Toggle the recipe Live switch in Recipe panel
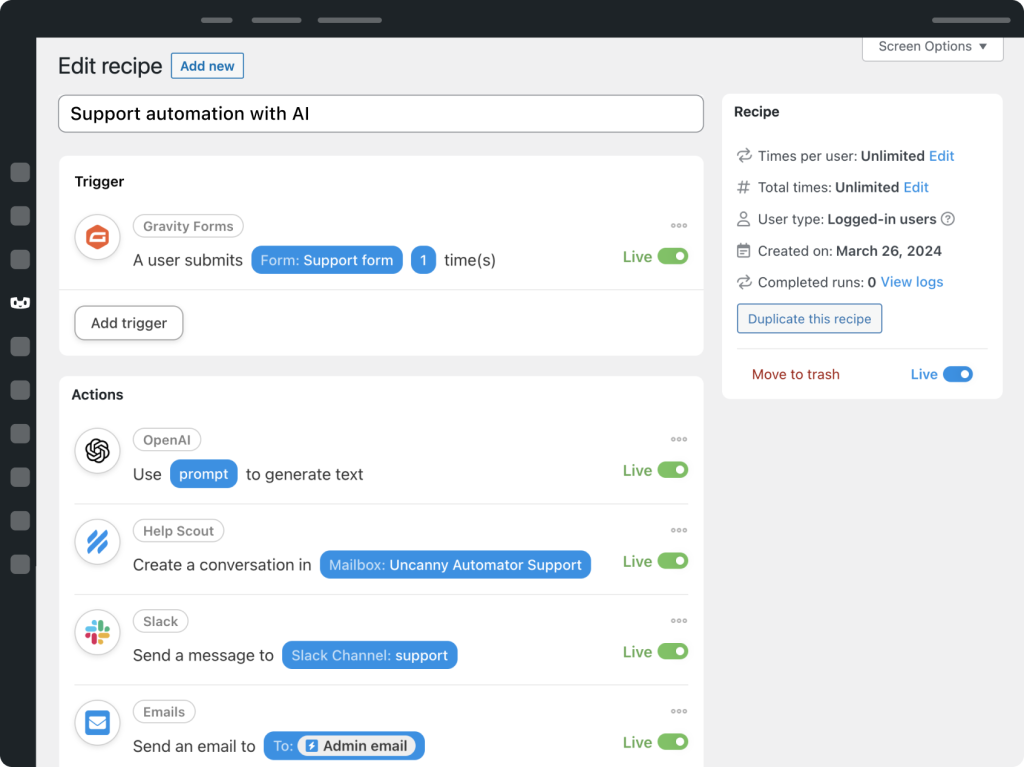The image size is (1024, 767). coord(957,374)
